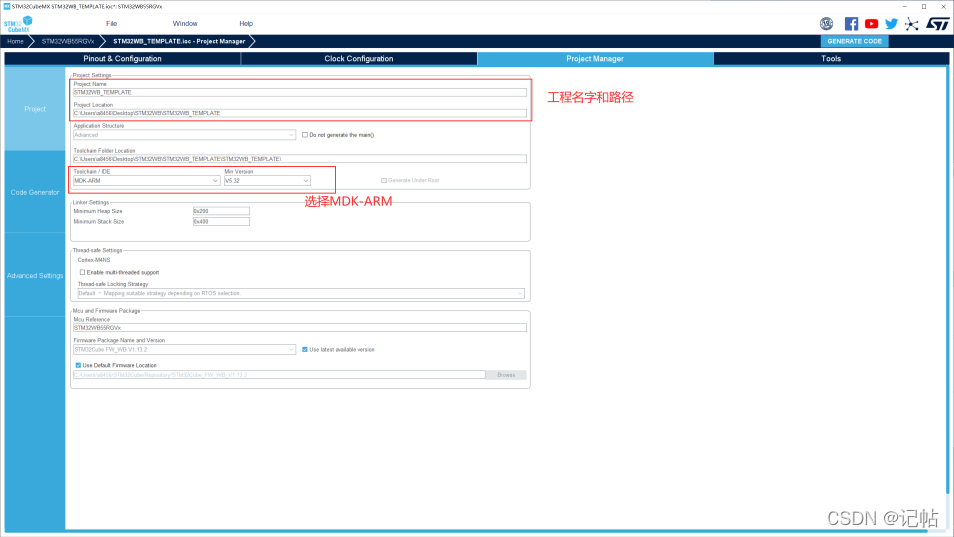The height and width of the screenshot is (537, 954).
Task: Select the Advanced Settings side section
Action: pyautogui.click(x=35, y=275)
